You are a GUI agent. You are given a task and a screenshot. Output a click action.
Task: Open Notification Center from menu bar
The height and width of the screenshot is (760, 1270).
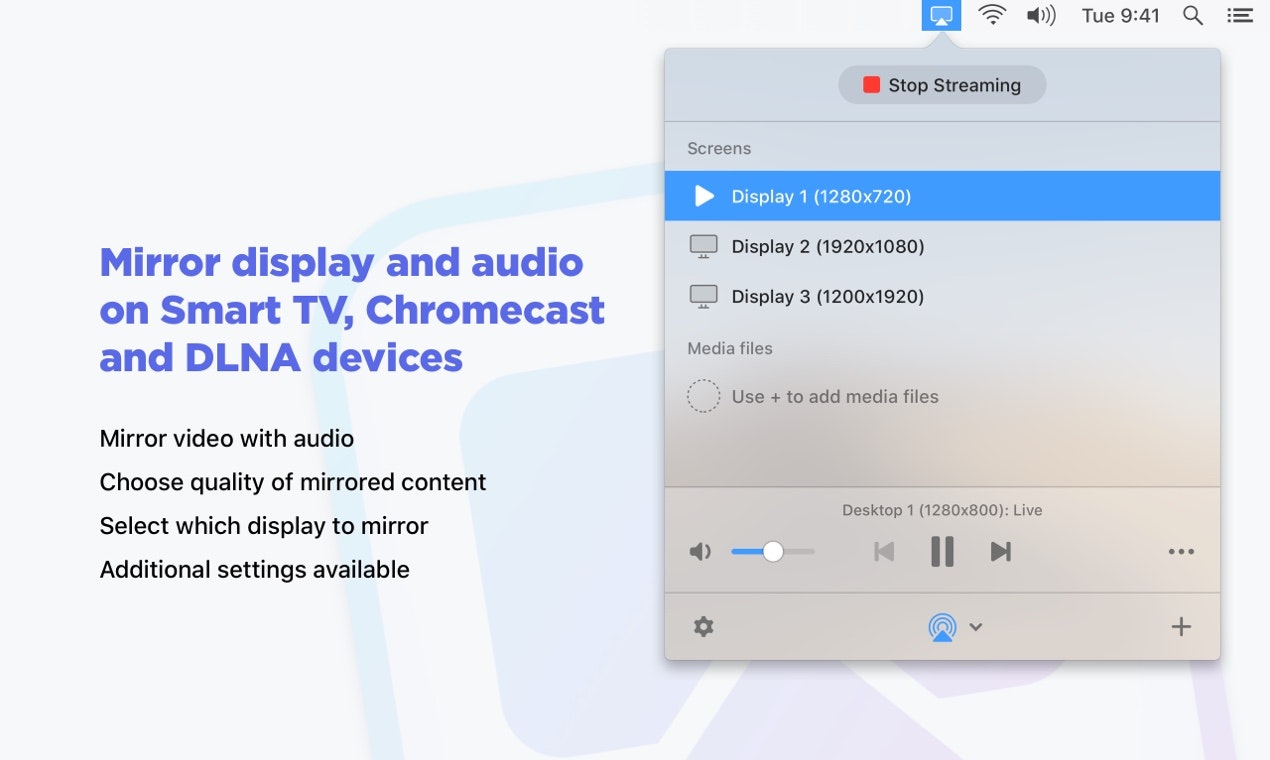click(1239, 15)
